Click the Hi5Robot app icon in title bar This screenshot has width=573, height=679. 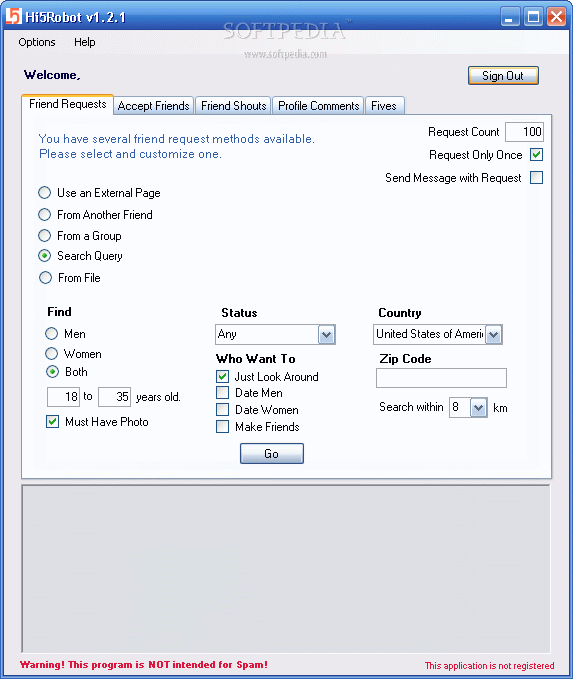(x=13, y=16)
